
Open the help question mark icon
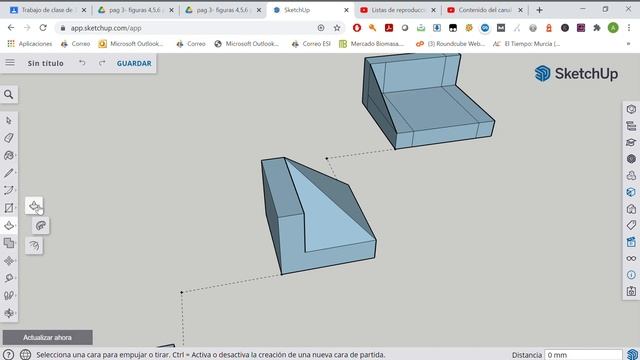[x=9, y=354]
